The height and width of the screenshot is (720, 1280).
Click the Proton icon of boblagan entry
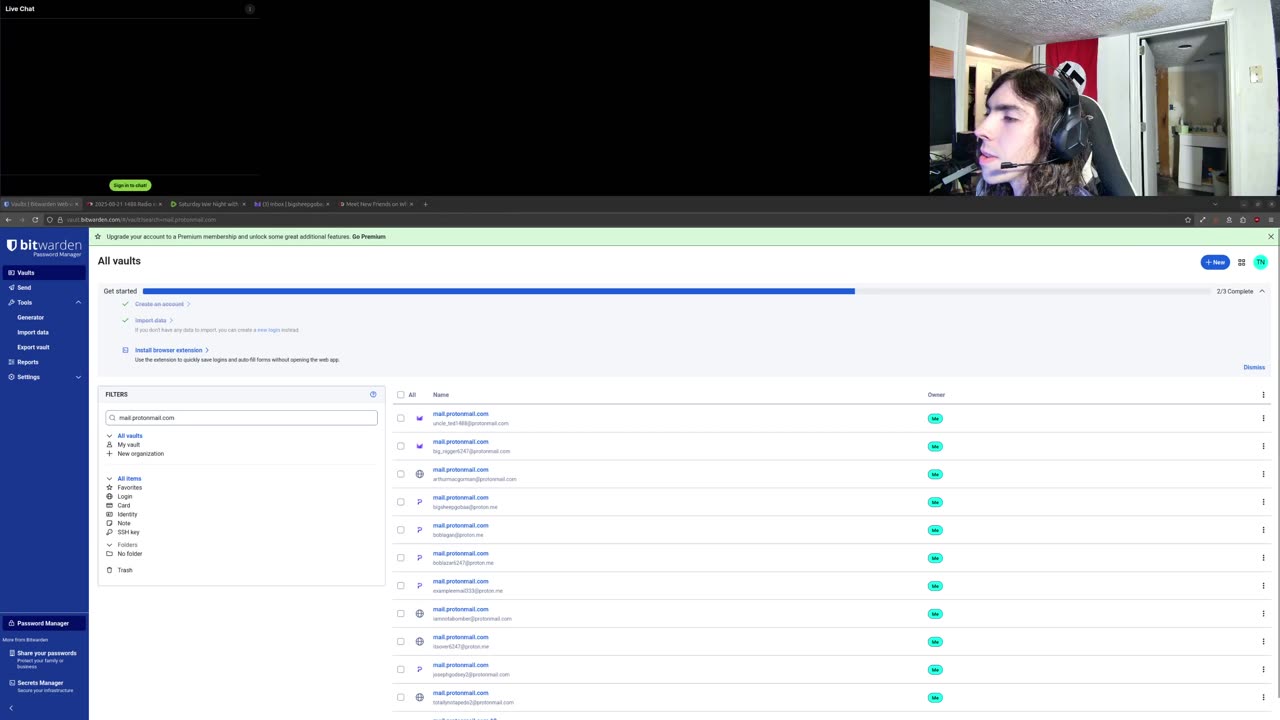(420, 530)
